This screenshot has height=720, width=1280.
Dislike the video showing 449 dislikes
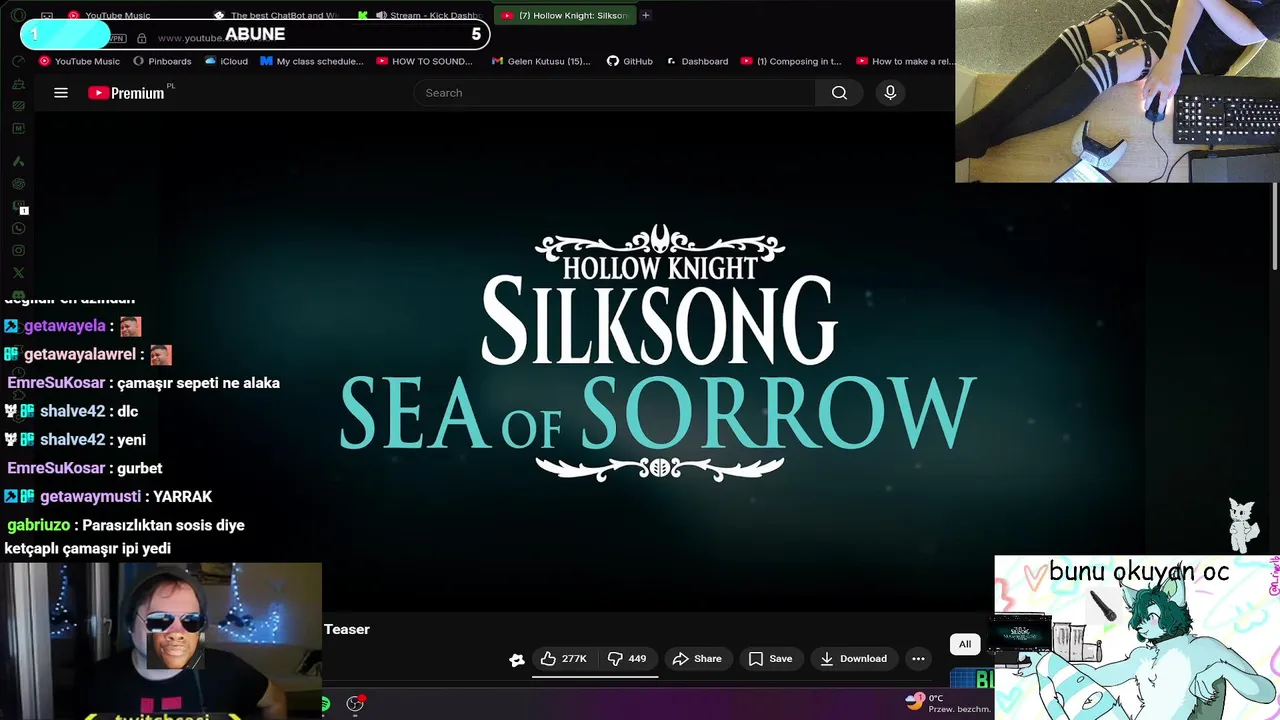628,659
